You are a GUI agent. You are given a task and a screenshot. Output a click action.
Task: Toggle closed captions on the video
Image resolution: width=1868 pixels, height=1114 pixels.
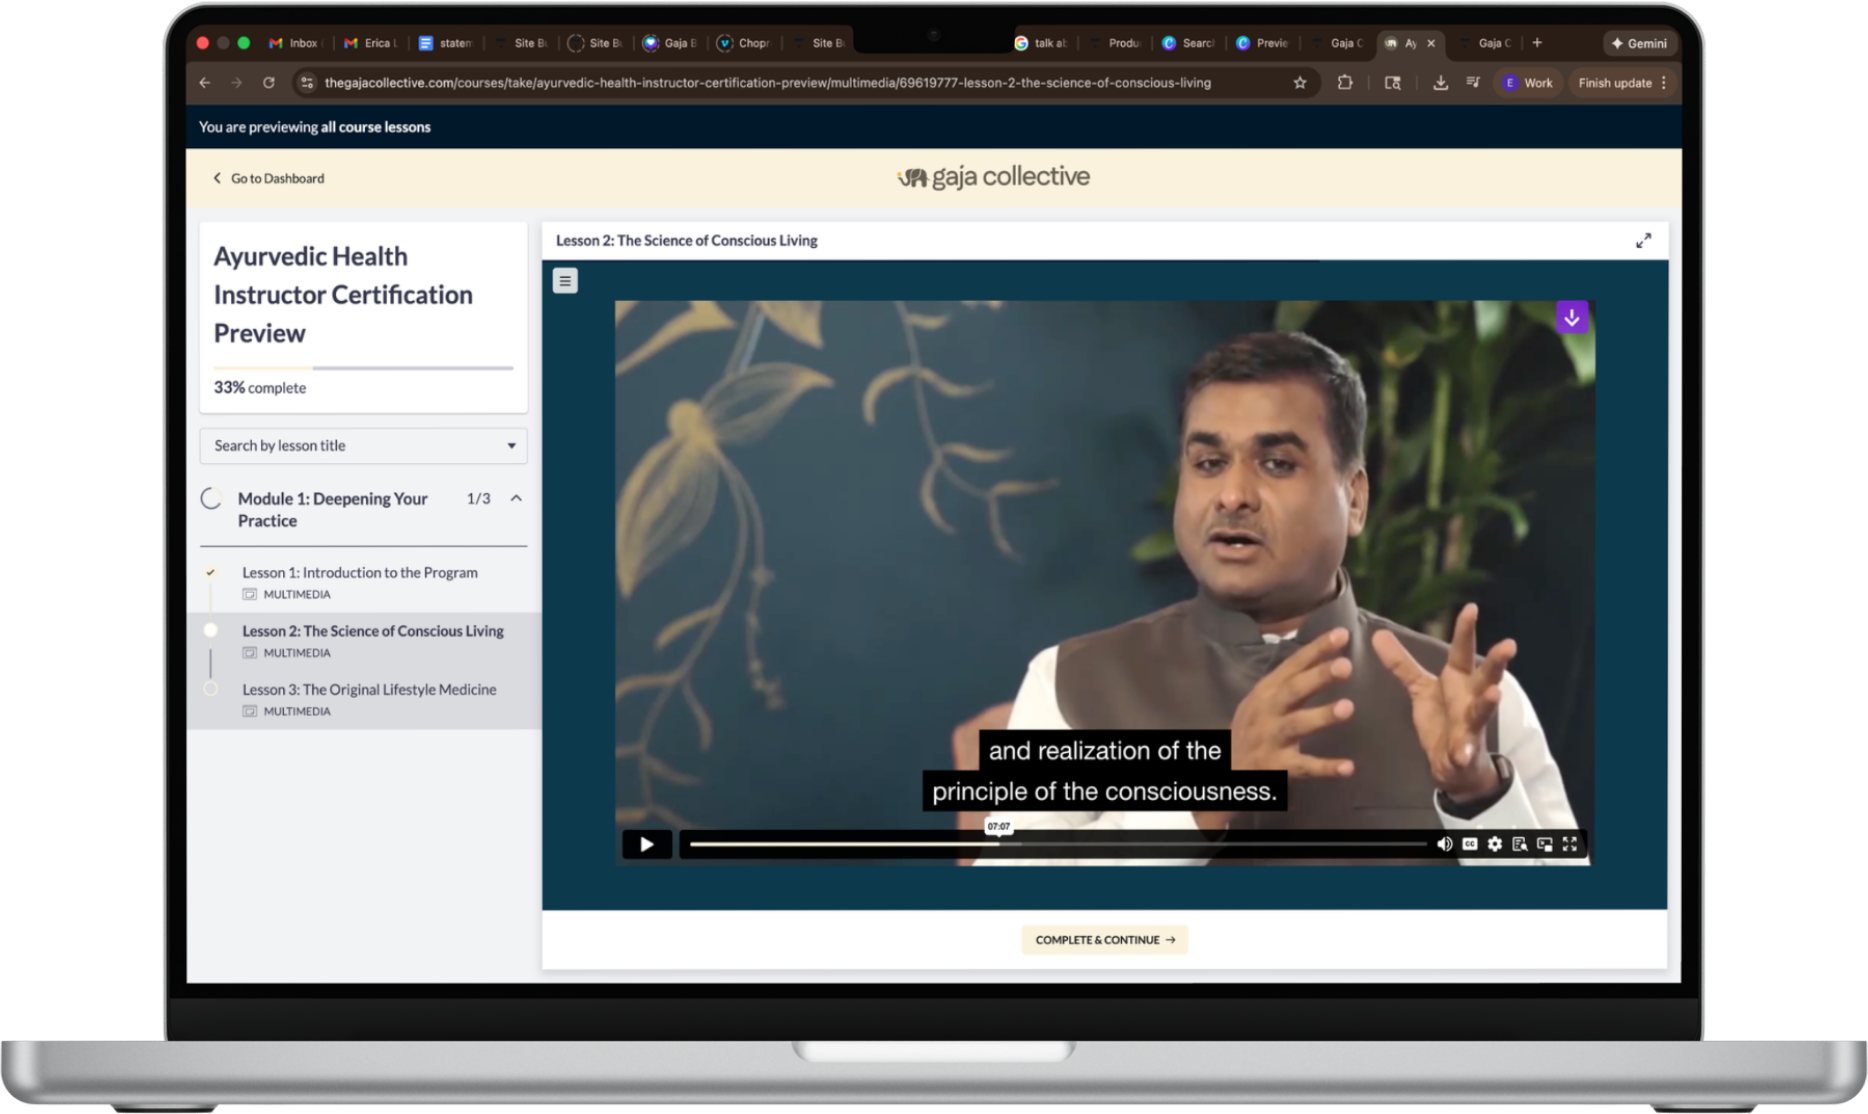tap(1469, 844)
